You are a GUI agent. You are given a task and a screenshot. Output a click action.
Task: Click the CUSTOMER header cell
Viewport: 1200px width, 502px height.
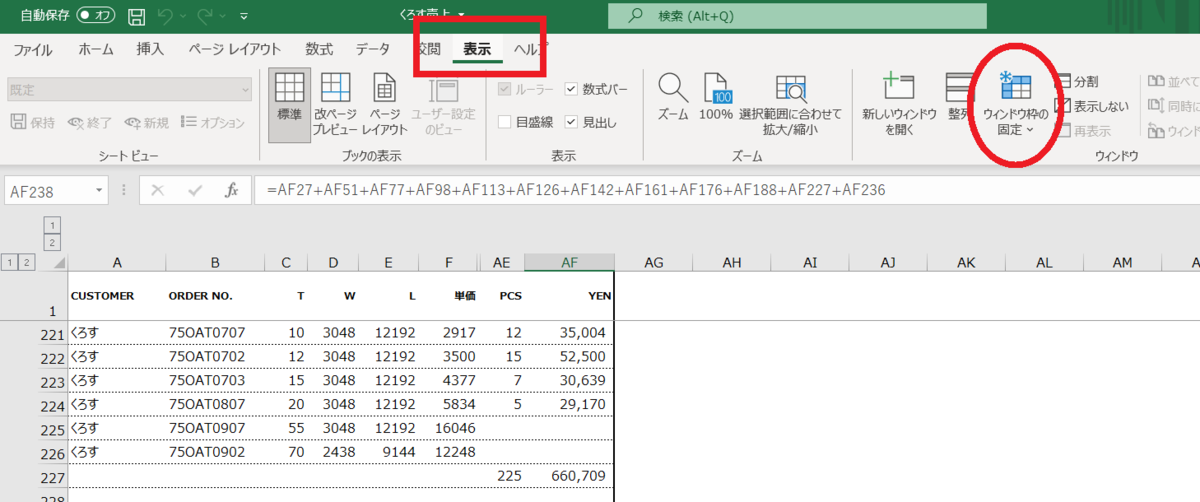pyautogui.click(x=117, y=296)
